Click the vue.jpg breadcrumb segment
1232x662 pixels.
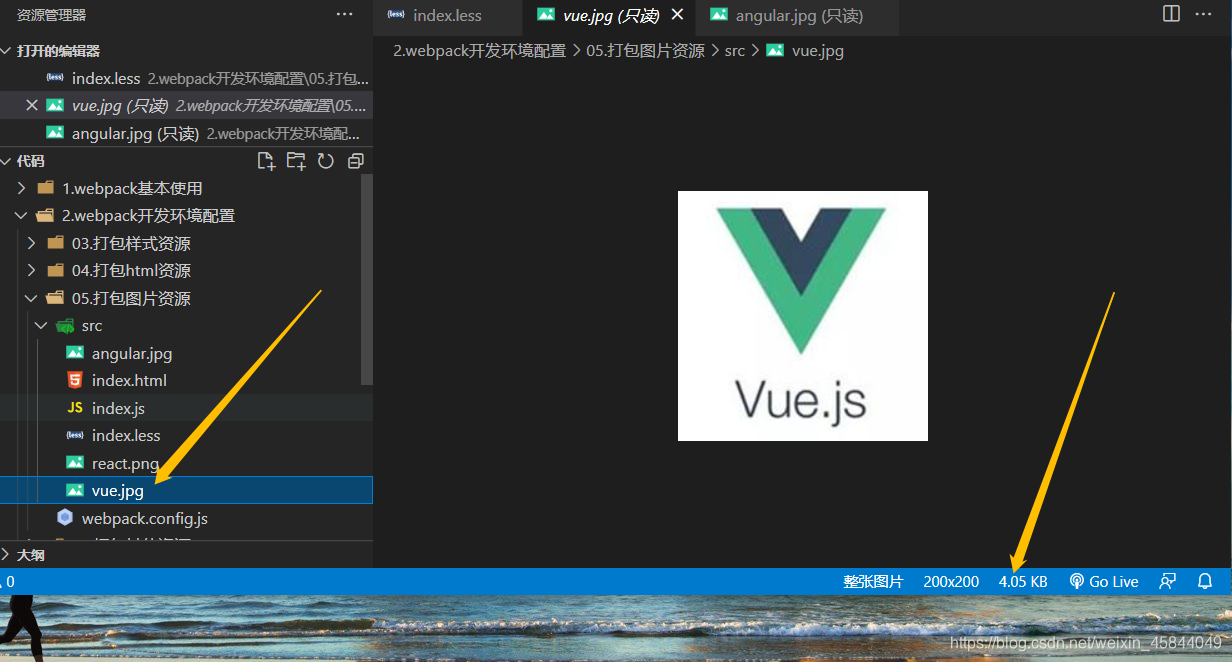[x=805, y=50]
